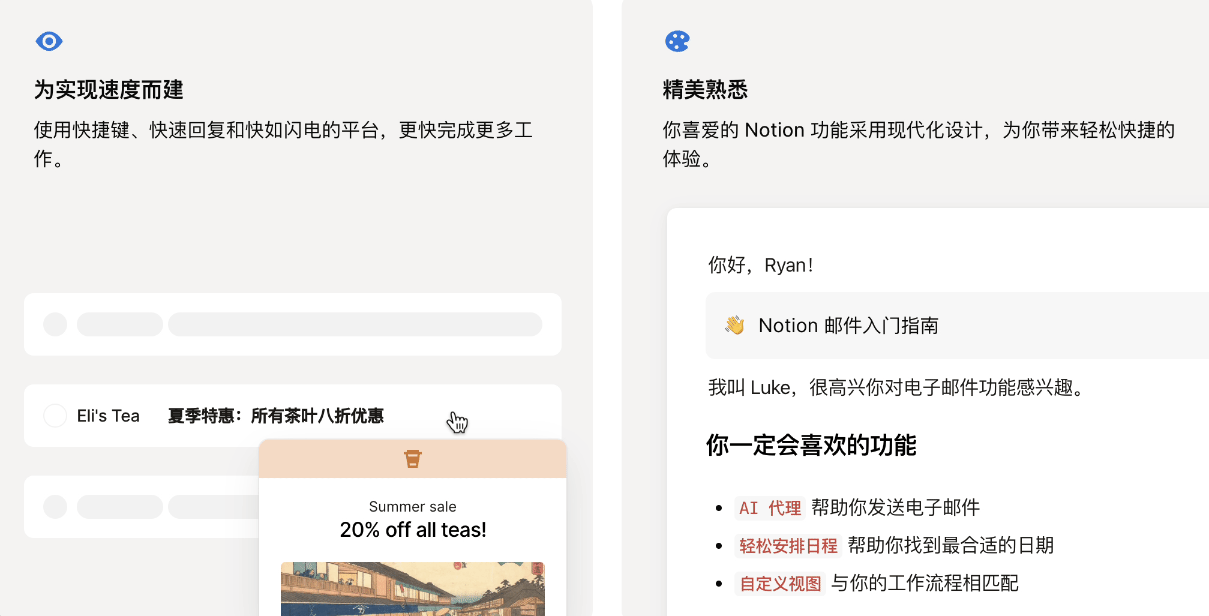Open the Japanese street painting thumbnail
Screen dimensions: 1209x616
[412, 590]
